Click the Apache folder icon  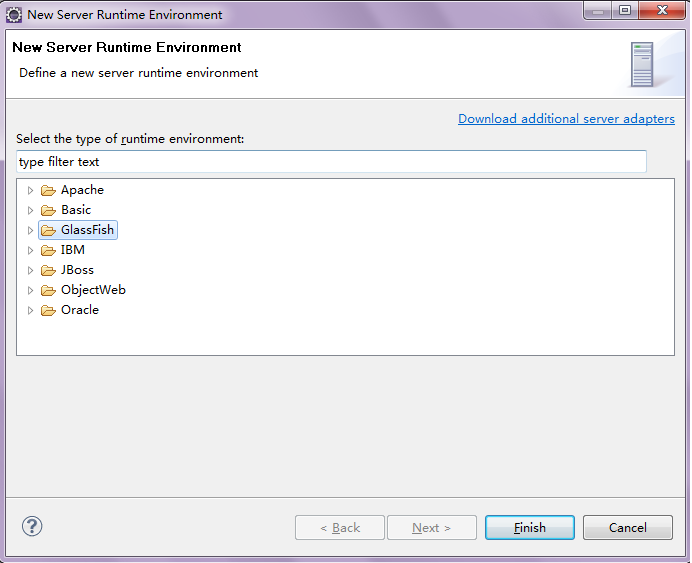48,190
